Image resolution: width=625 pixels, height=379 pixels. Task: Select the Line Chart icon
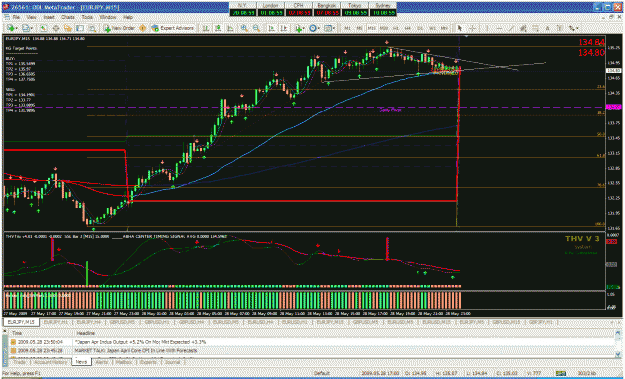tap(230, 28)
